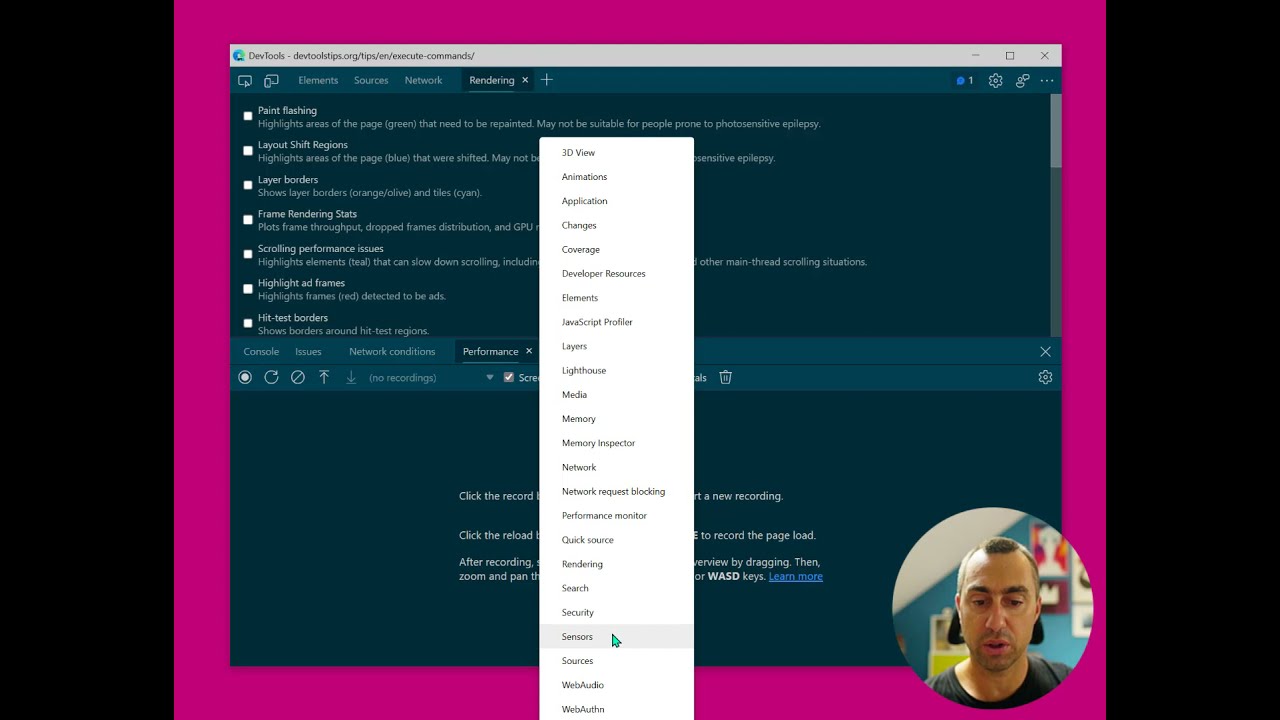The height and width of the screenshot is (720, 1280).
Task: Click save profile down-arrow icon
Action: 351,377
